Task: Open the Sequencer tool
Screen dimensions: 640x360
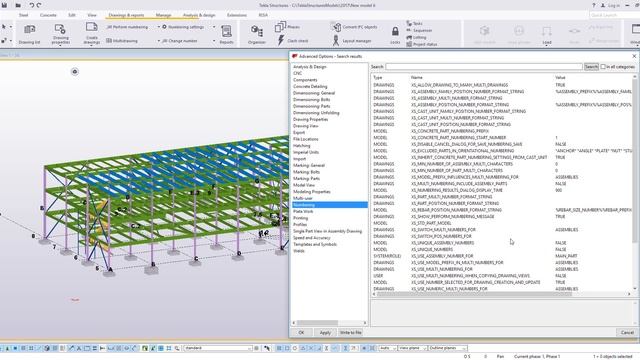Action: pyautogui.click(x=419, y=30)
